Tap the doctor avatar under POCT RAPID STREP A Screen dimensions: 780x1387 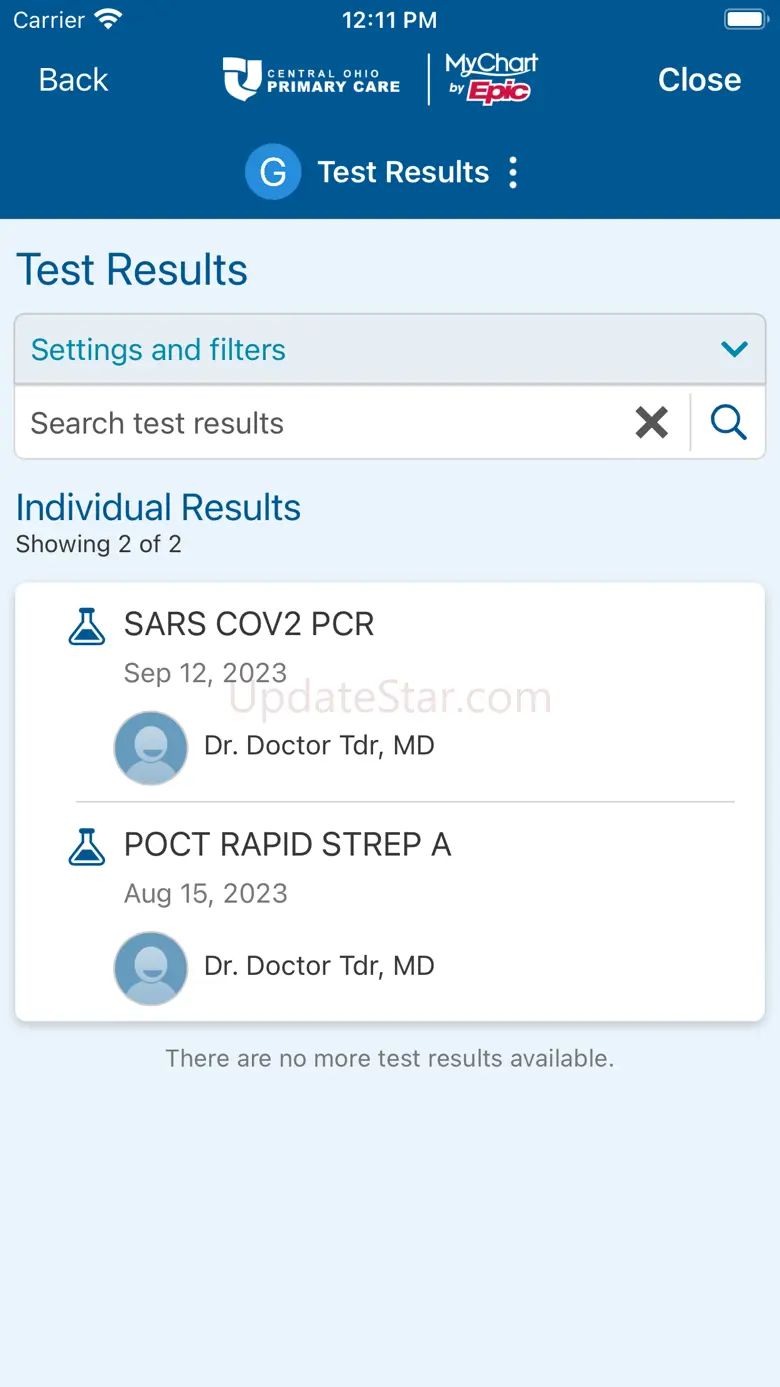151,967
